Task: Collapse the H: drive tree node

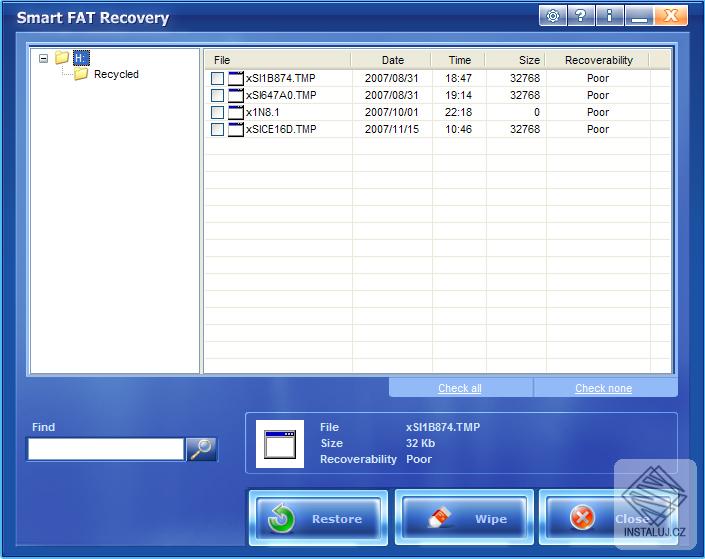Action: click(44, 58)
